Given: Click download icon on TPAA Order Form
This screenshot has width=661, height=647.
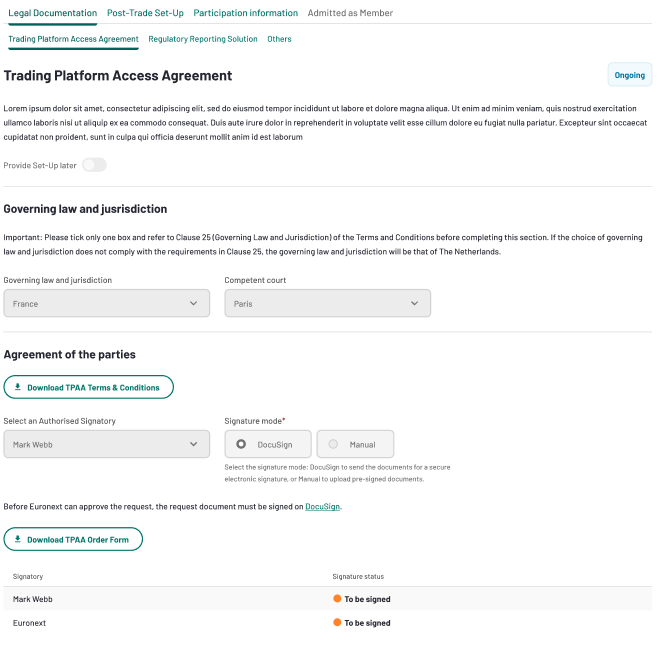Looking at the screenshot, I should tap(18, 539).
